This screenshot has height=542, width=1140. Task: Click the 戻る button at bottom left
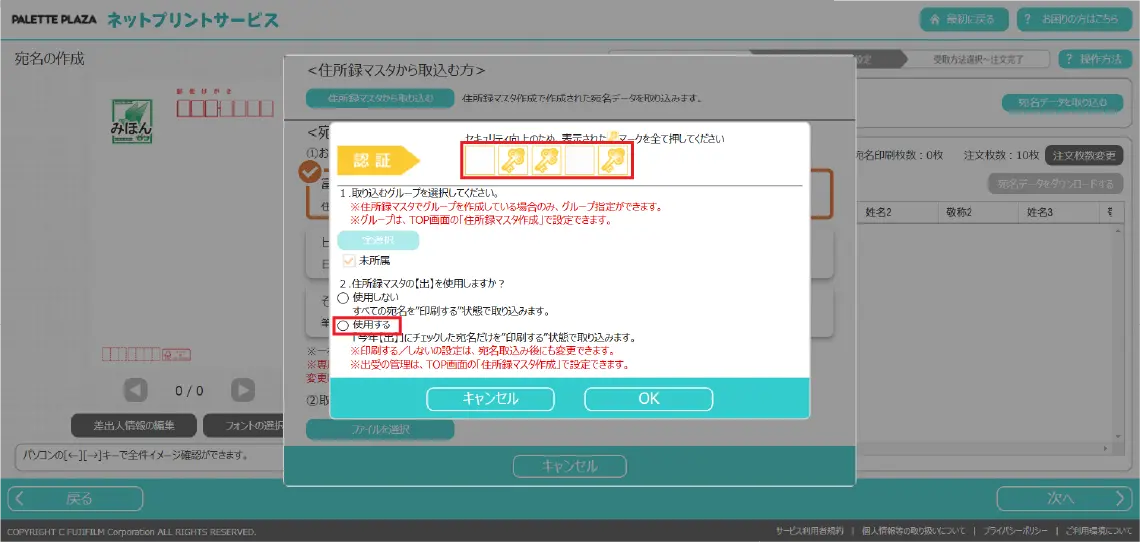point(76,499)
